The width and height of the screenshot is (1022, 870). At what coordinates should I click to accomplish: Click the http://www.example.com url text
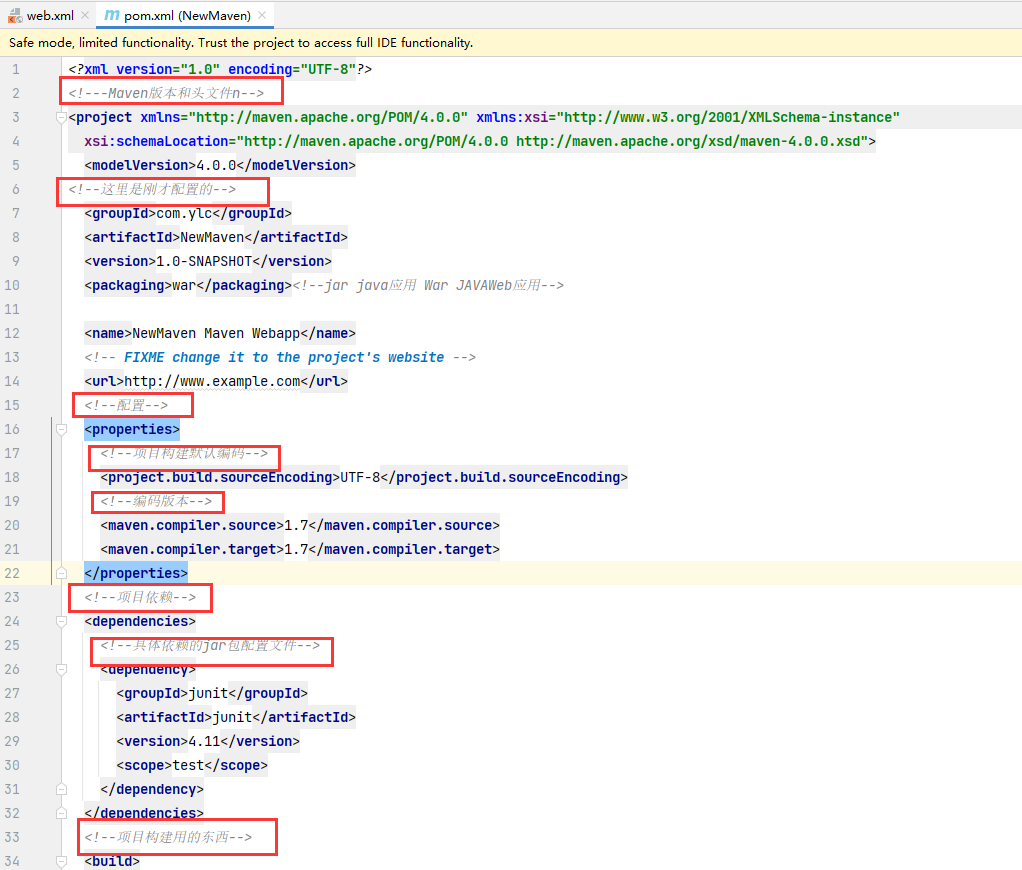[x=212, y=381]
